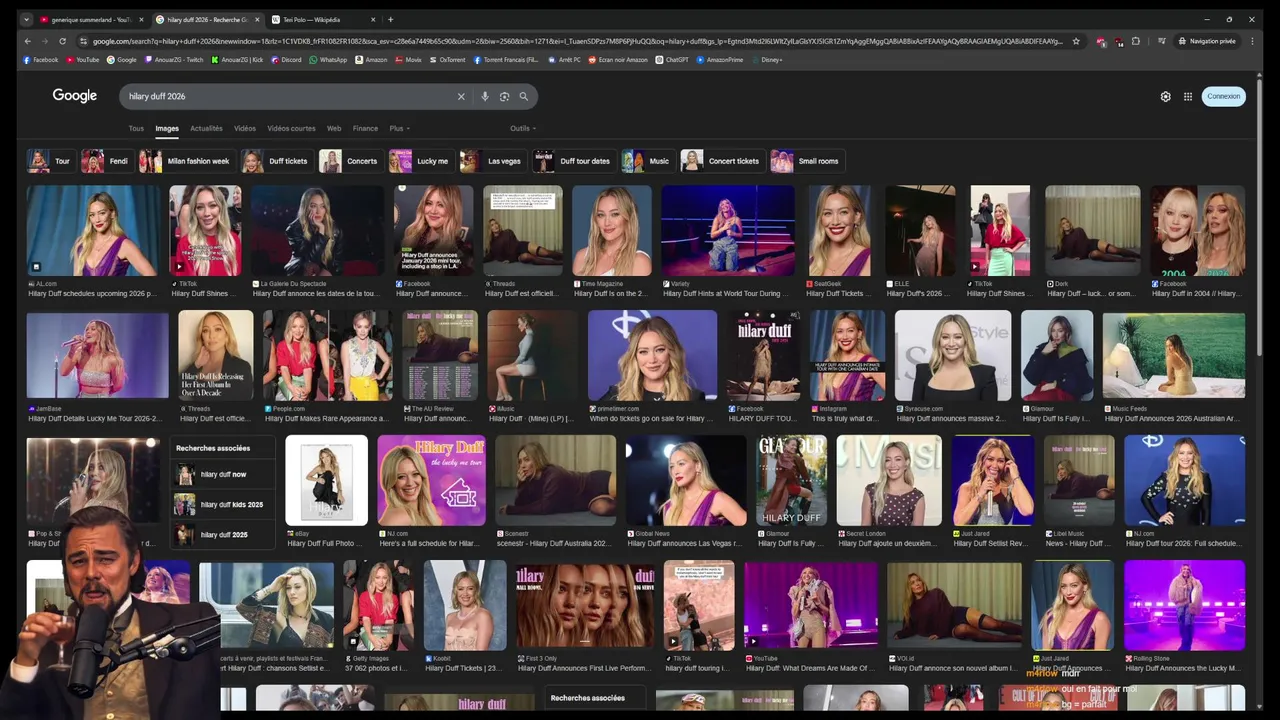Open the AL.com image result thumbnail
Screen dimensions: 1280x720
point(93,231)
